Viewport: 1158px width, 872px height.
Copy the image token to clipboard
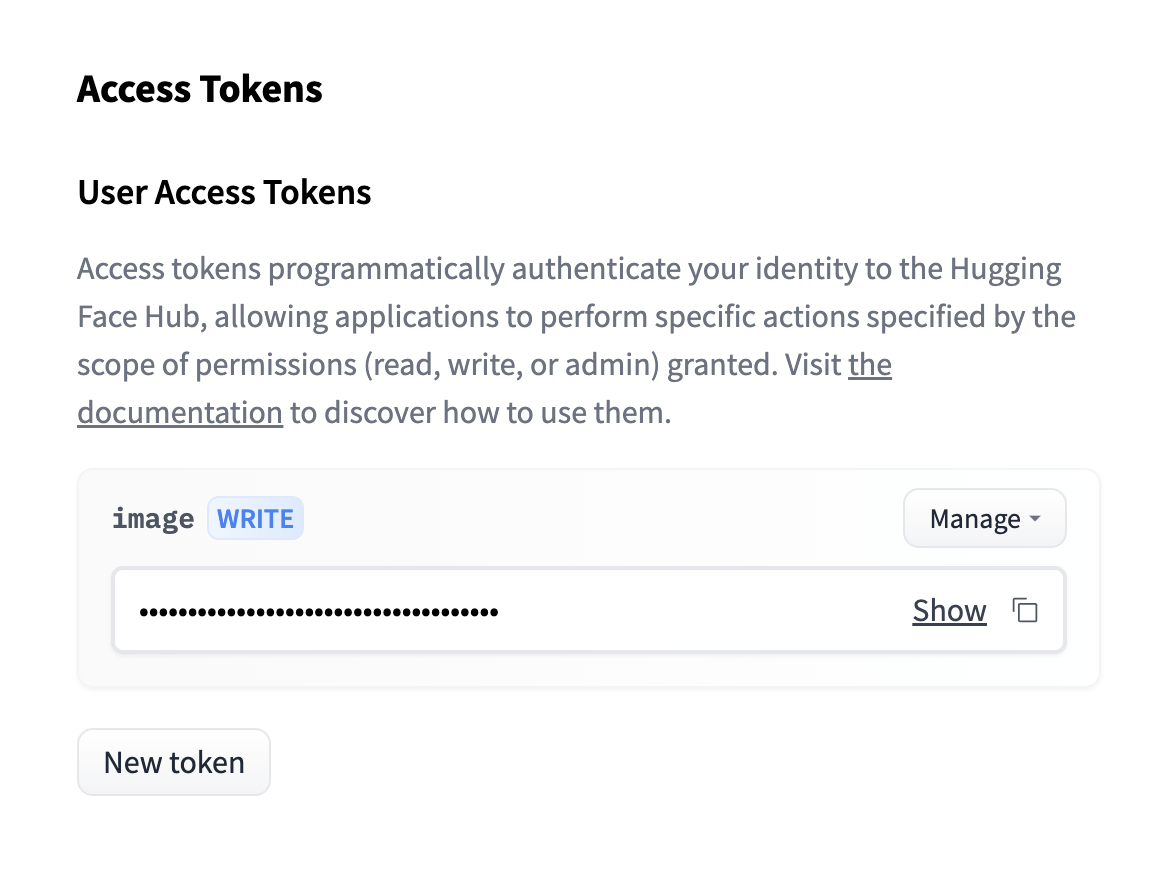point(1025,610)
